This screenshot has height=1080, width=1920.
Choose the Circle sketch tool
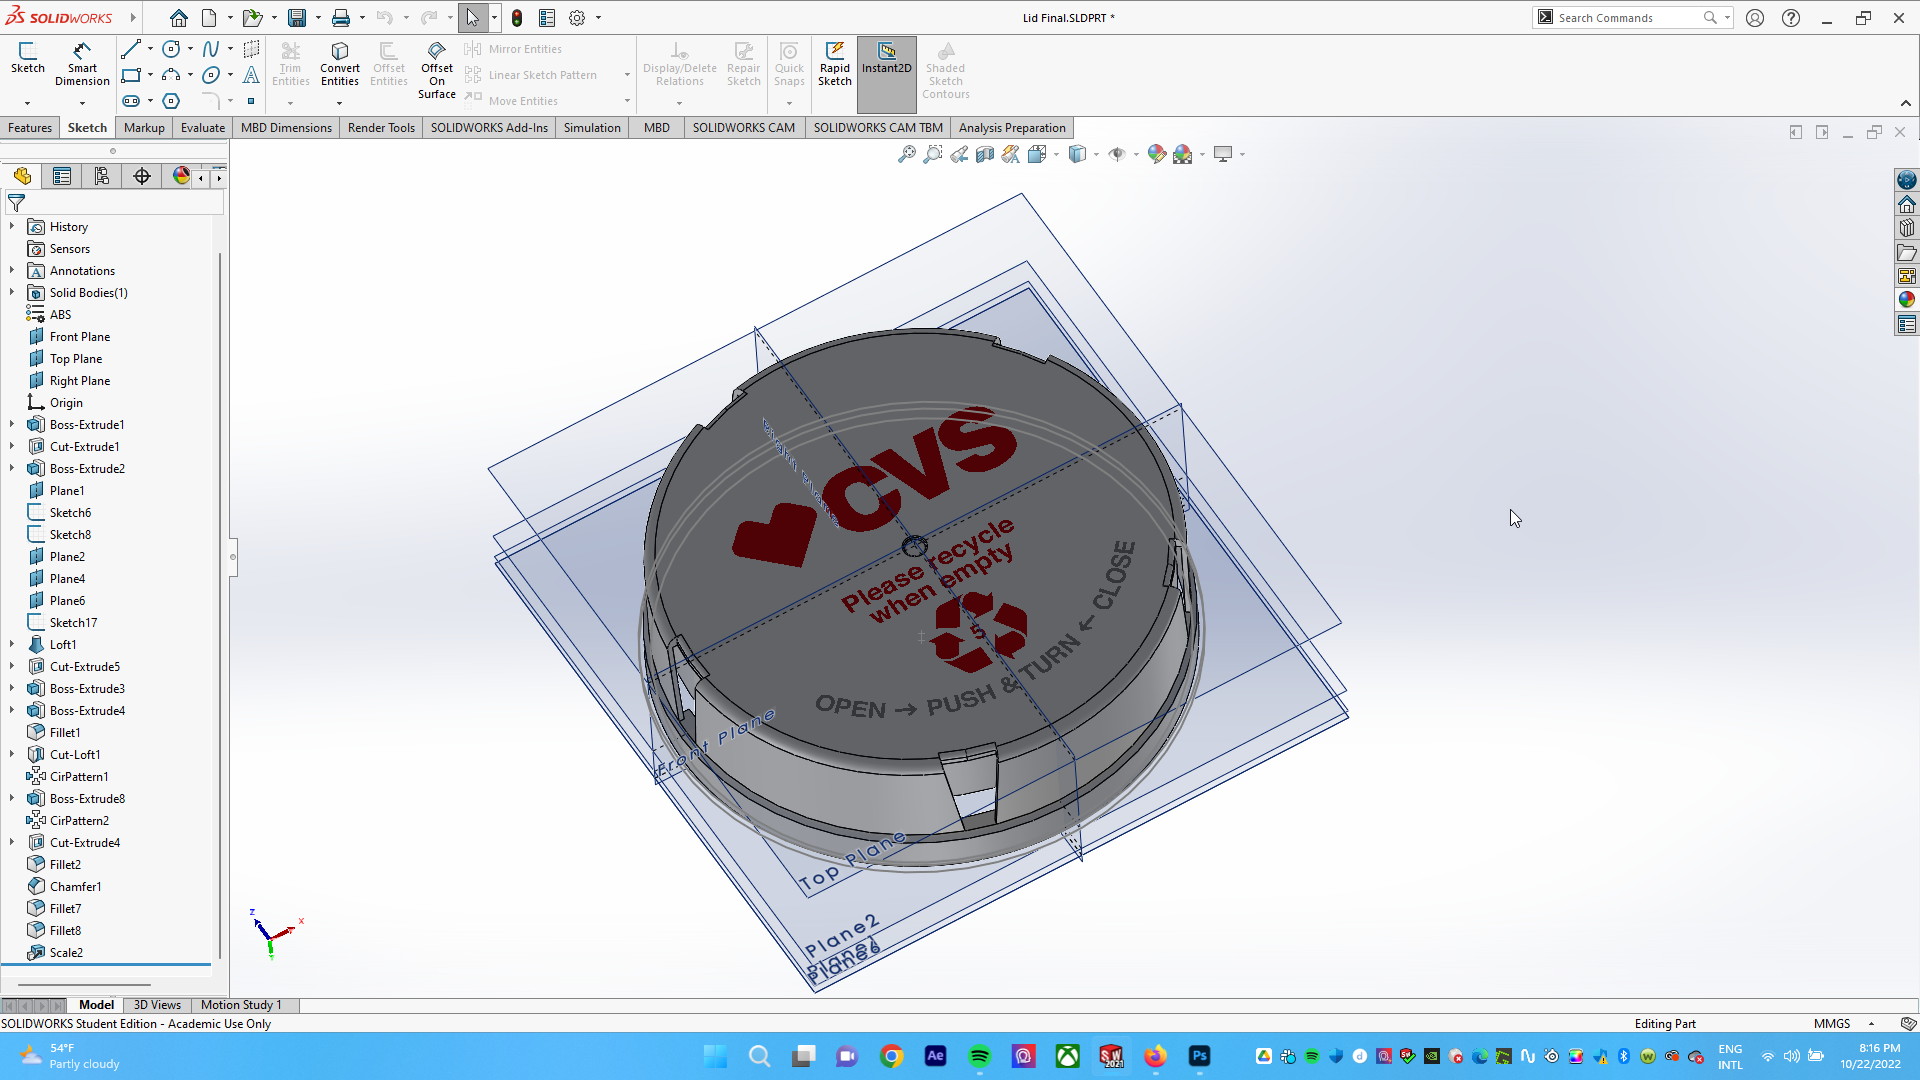click(171, 49)
